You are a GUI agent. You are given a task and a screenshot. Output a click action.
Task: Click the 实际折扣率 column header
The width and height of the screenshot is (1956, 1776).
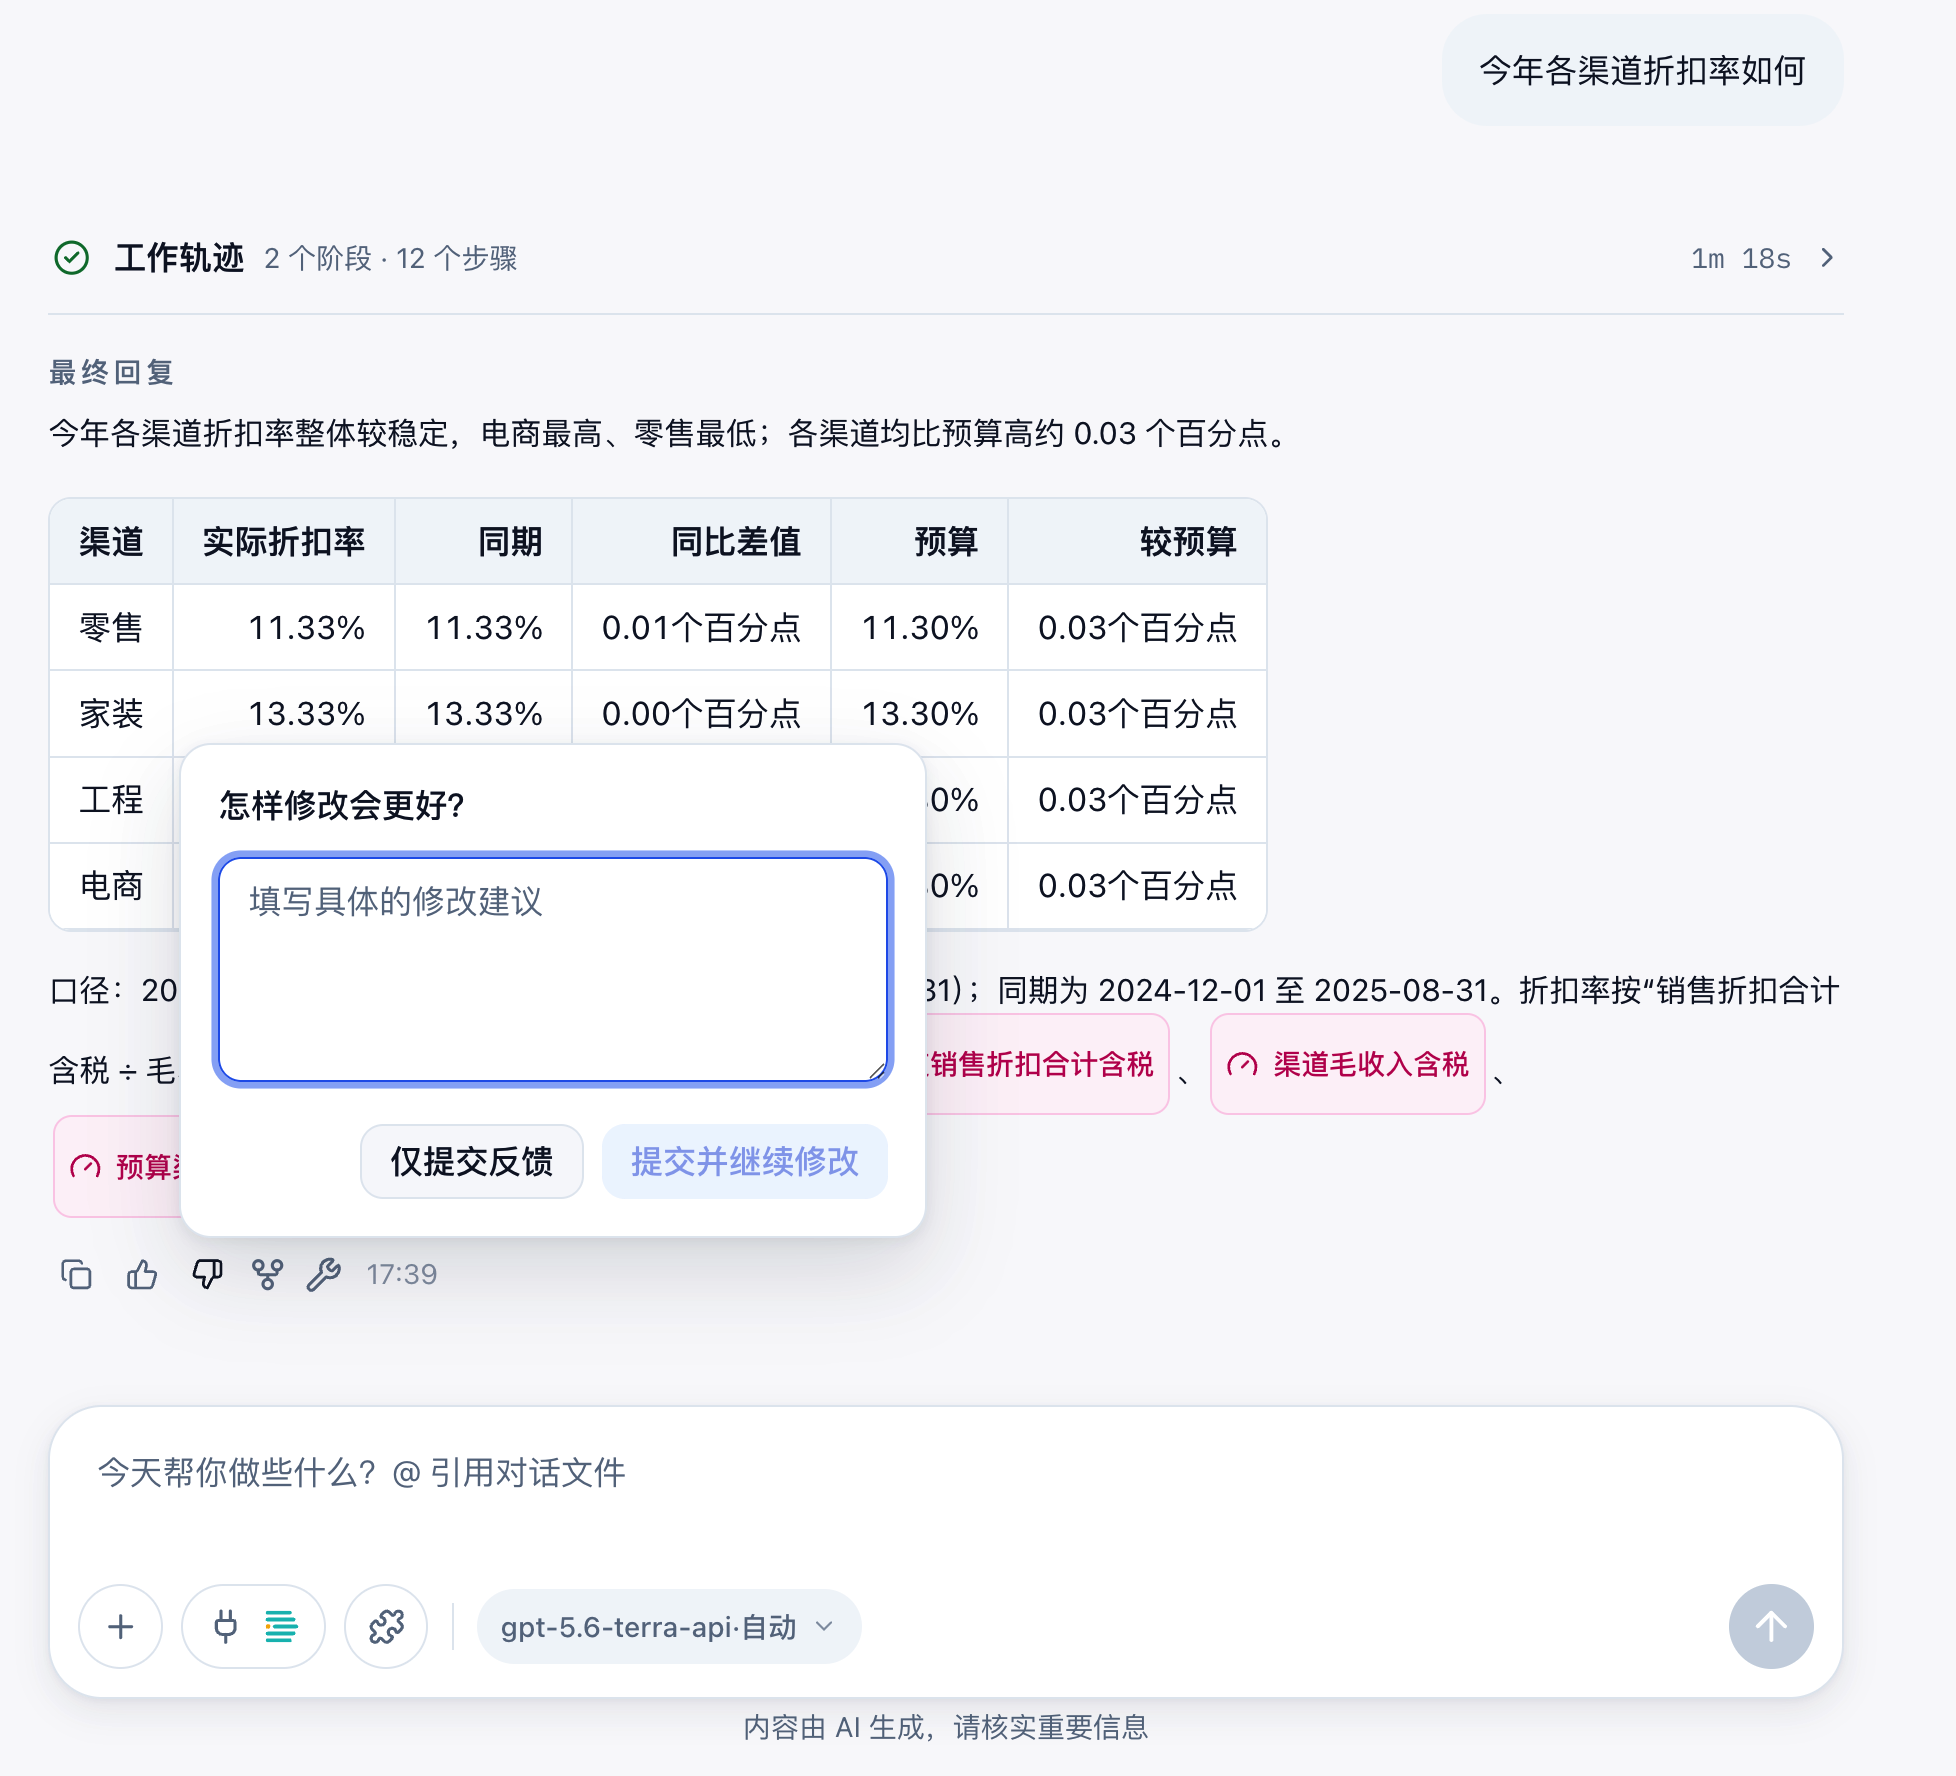(x=284, y=541)
